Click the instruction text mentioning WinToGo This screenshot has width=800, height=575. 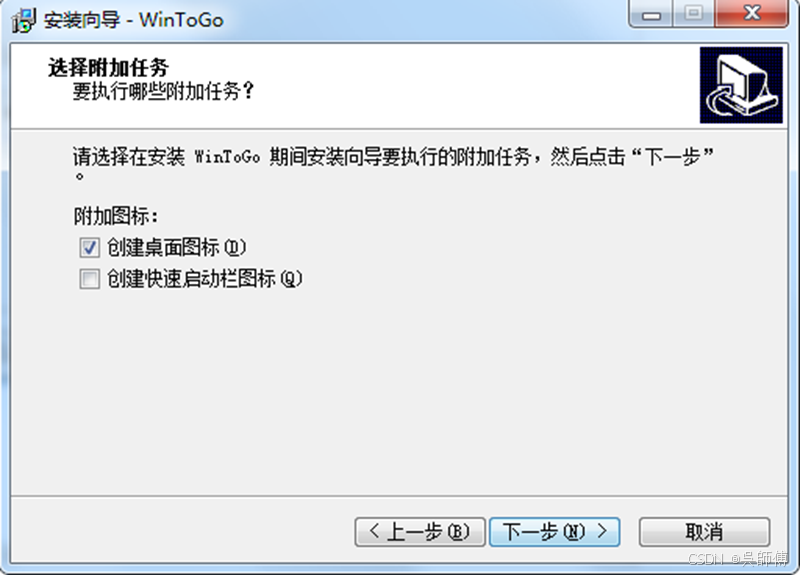point(393,164)
